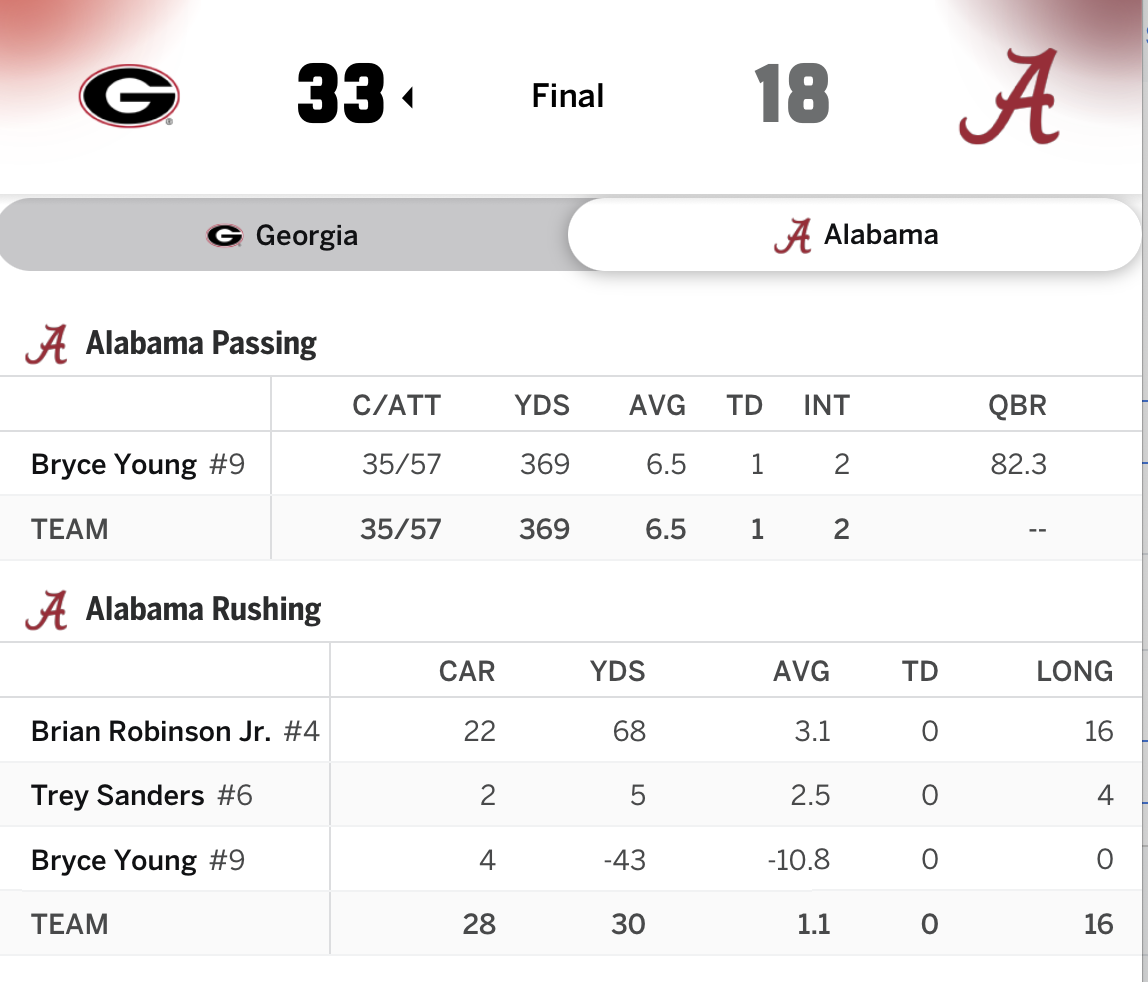The width and height of the screenshot is (1148, 982).
Task: Open Bryce Young's profile in the passing table
Action: pos(114,464)
